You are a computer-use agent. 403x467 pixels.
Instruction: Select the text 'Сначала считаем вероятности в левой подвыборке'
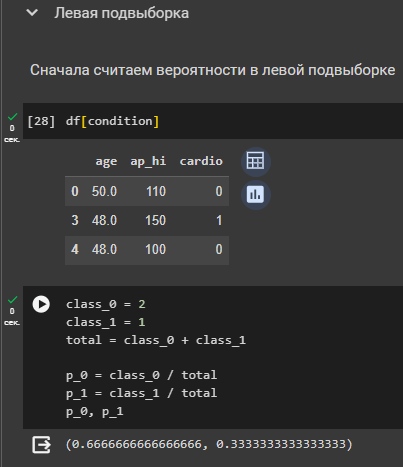(x=213, y=70)
